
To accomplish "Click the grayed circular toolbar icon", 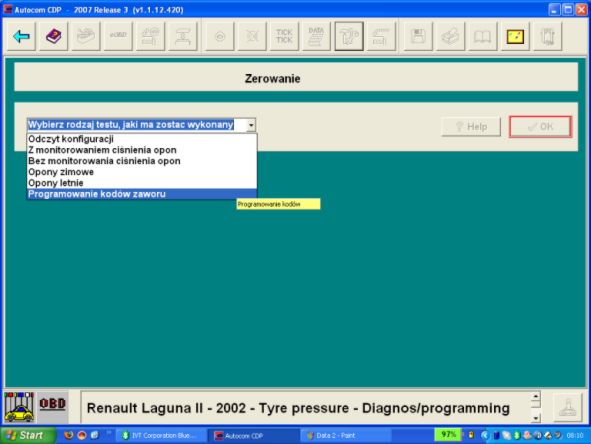I will coord(220,37).
